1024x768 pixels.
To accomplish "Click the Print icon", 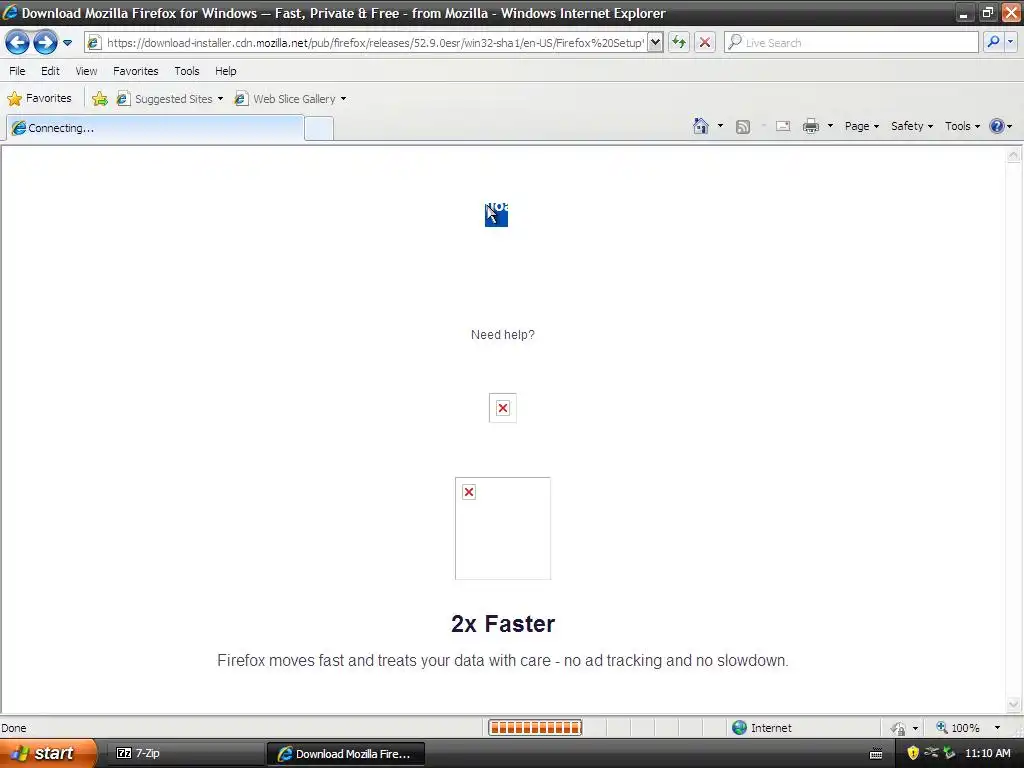I will coord(811,126).
